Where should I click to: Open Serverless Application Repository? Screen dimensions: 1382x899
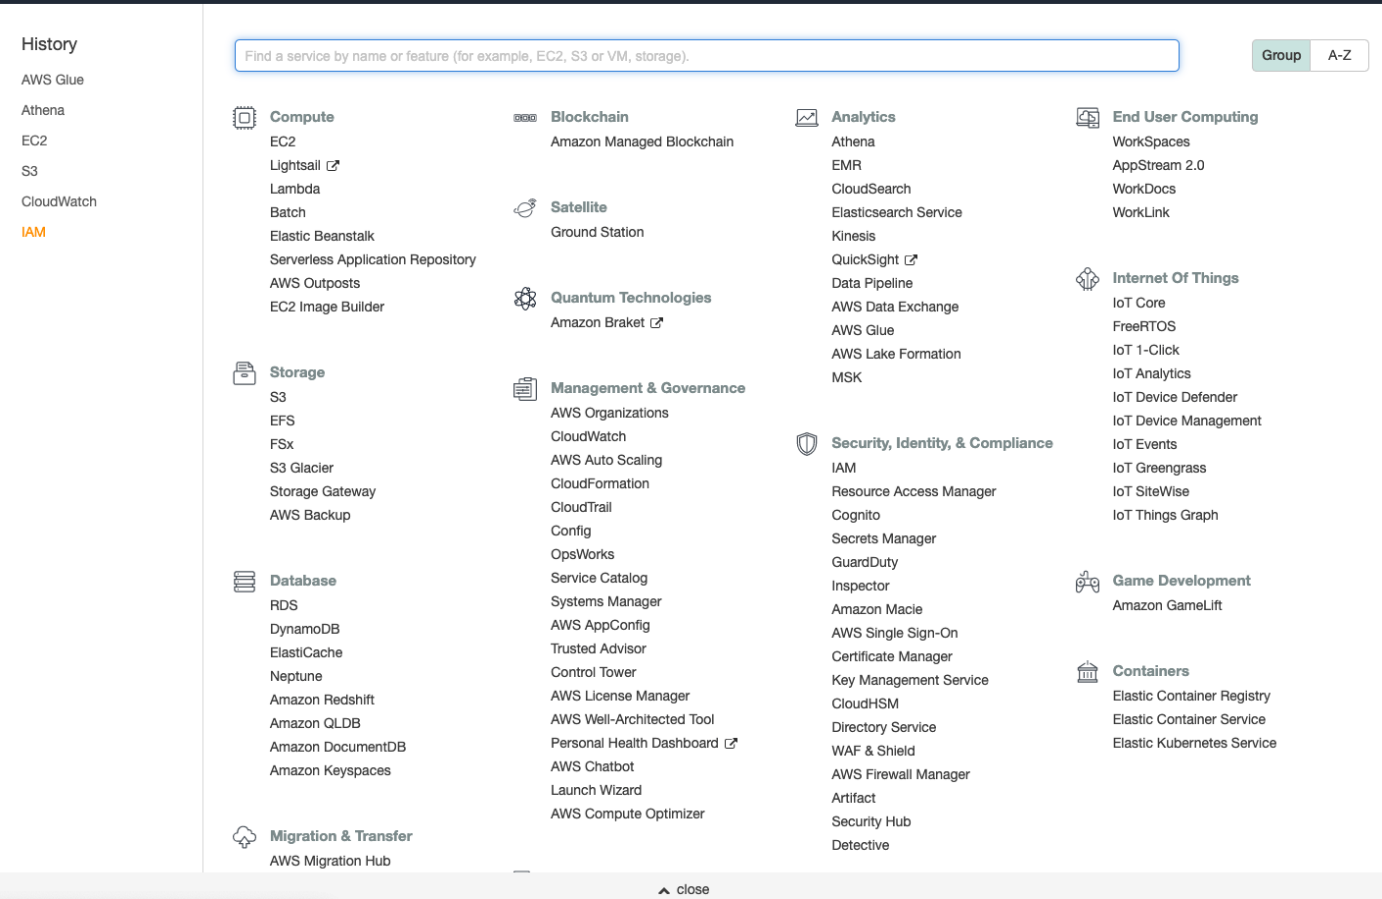(x=373, y=260)
